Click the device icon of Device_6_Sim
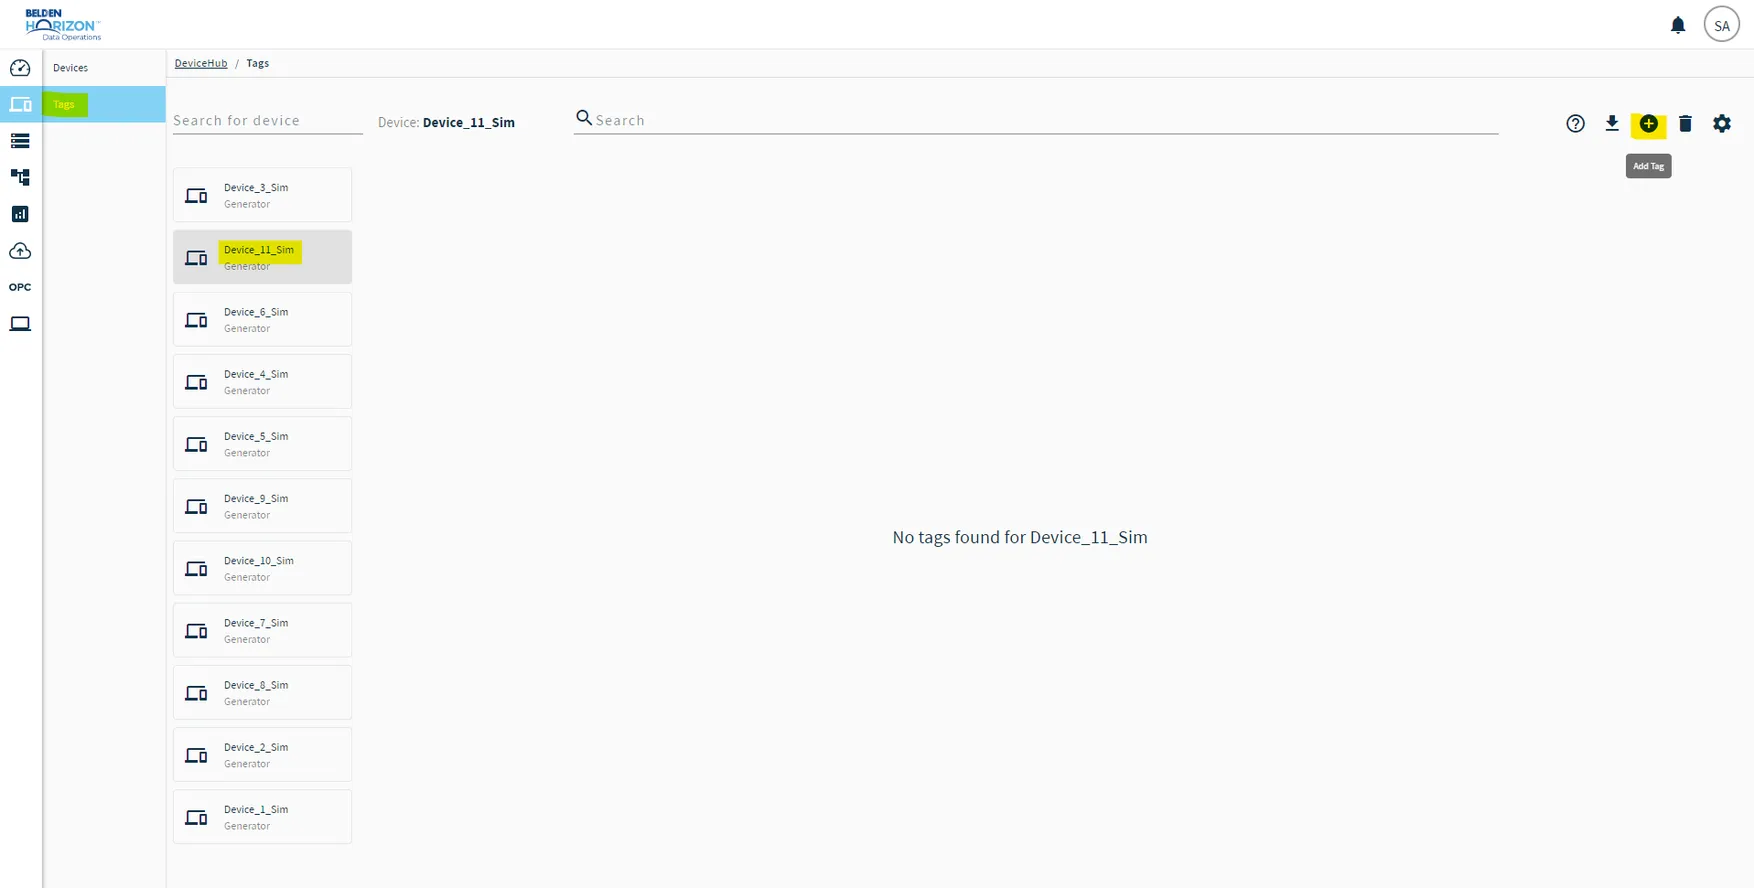 pos(197,320)
